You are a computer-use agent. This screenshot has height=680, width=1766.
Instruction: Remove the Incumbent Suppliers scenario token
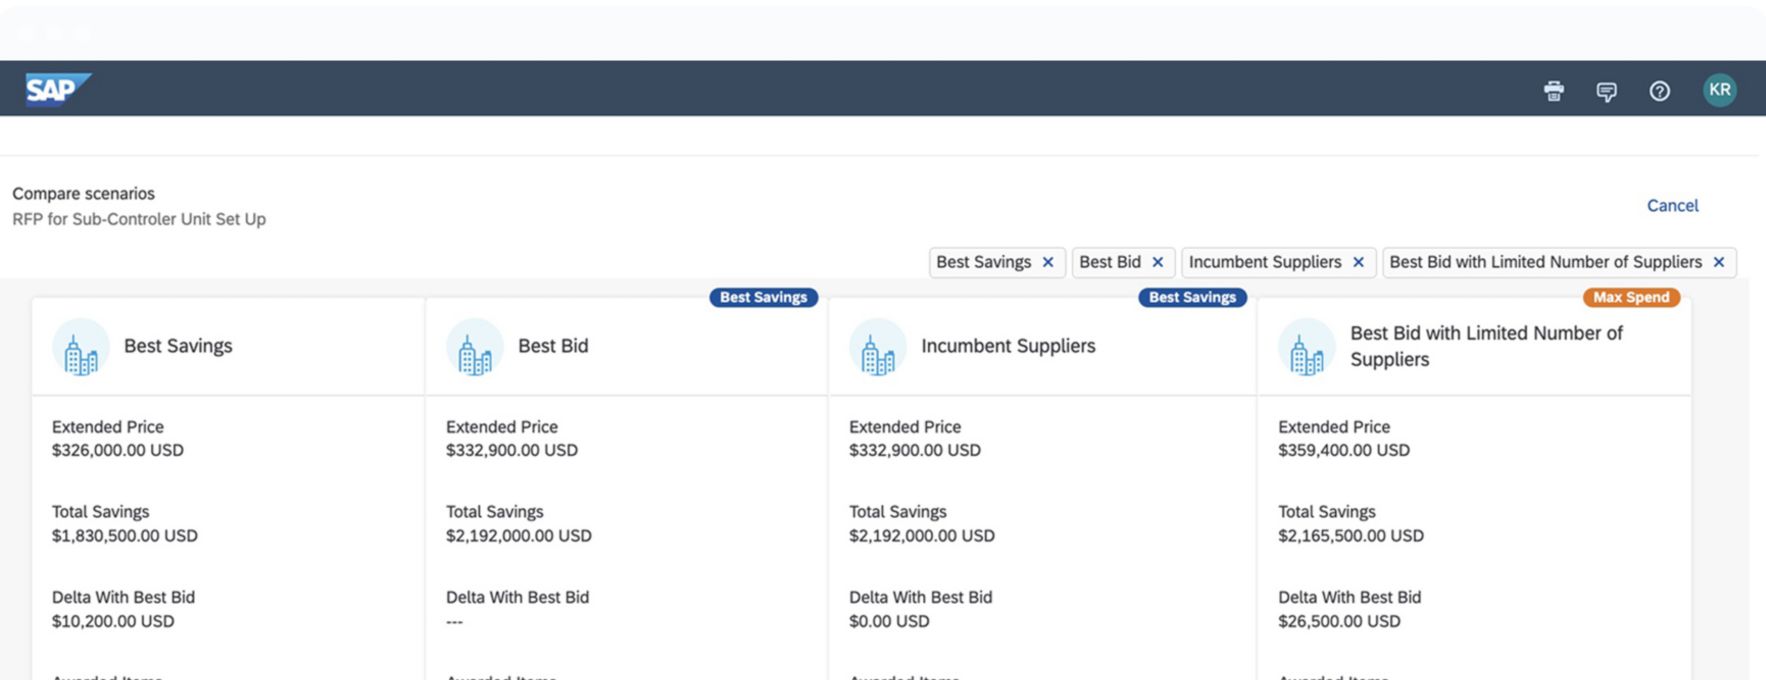(x=1358, y=262)
